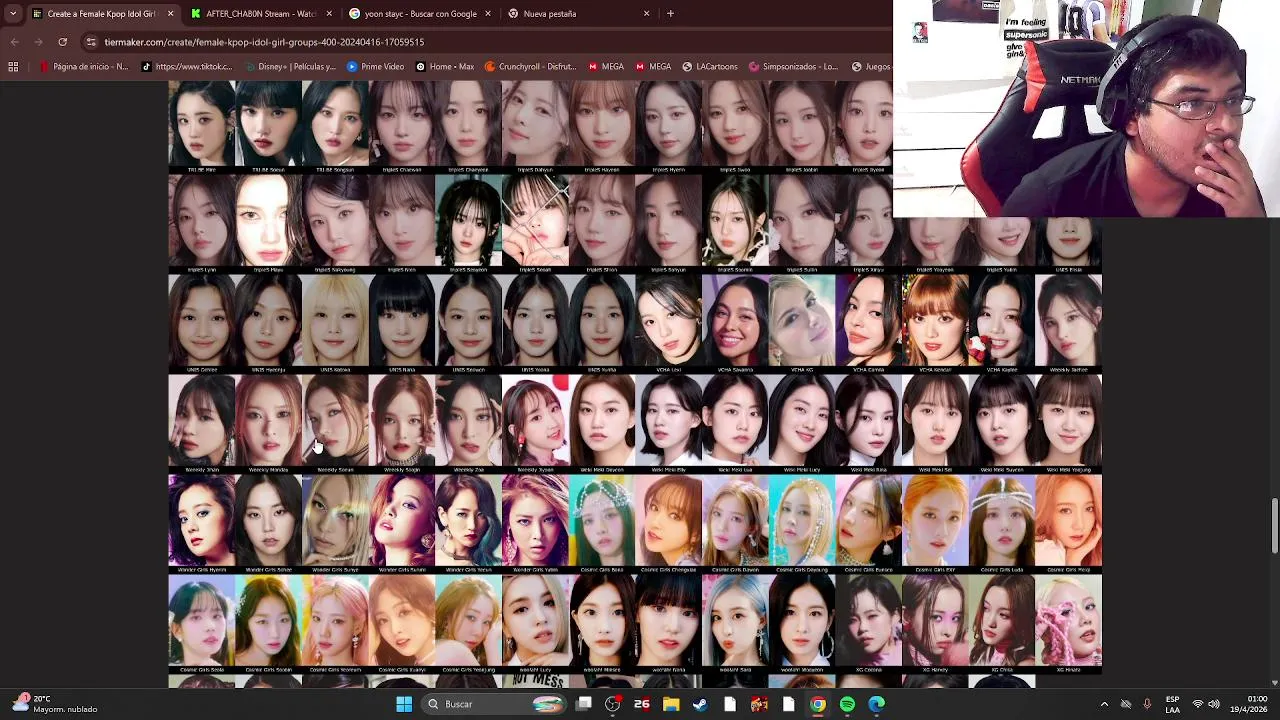
Task: Open the Juegos bookmark
Action: click(871, 67)
